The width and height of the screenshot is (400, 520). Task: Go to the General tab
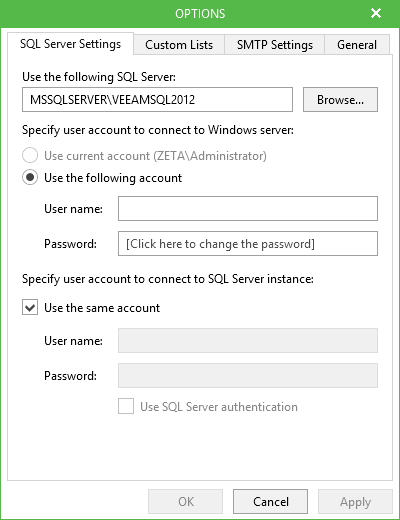click(x=357, y=45)
